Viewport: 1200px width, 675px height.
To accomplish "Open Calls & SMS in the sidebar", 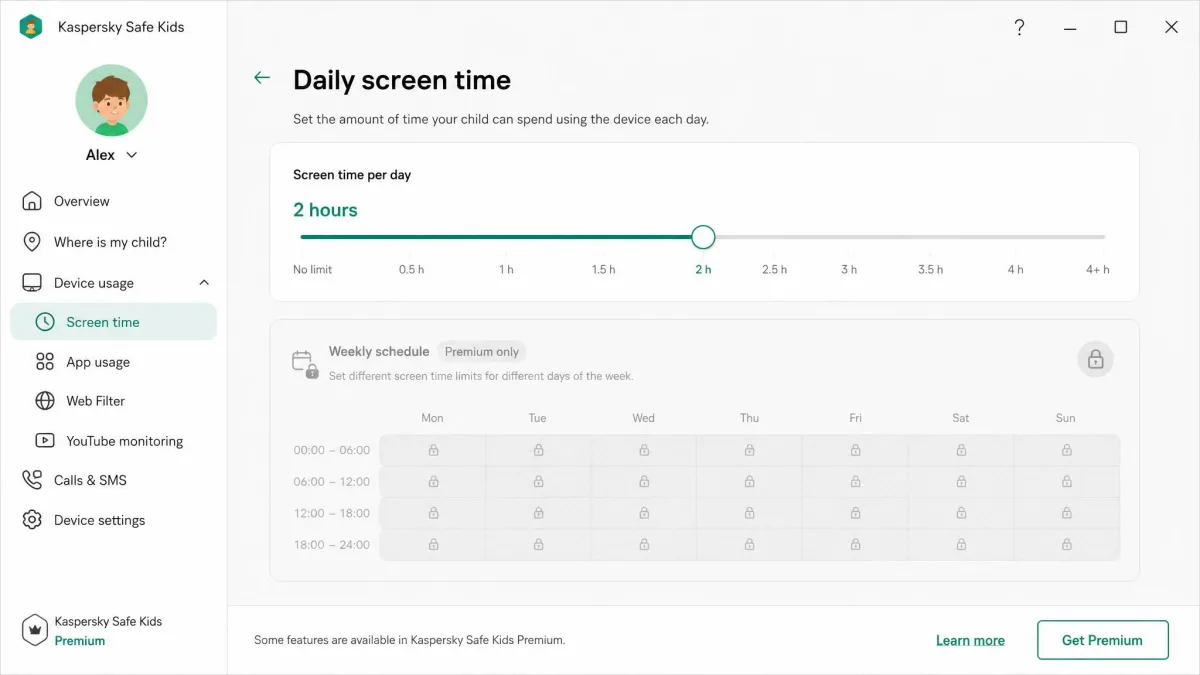I will tap(90, 480).
